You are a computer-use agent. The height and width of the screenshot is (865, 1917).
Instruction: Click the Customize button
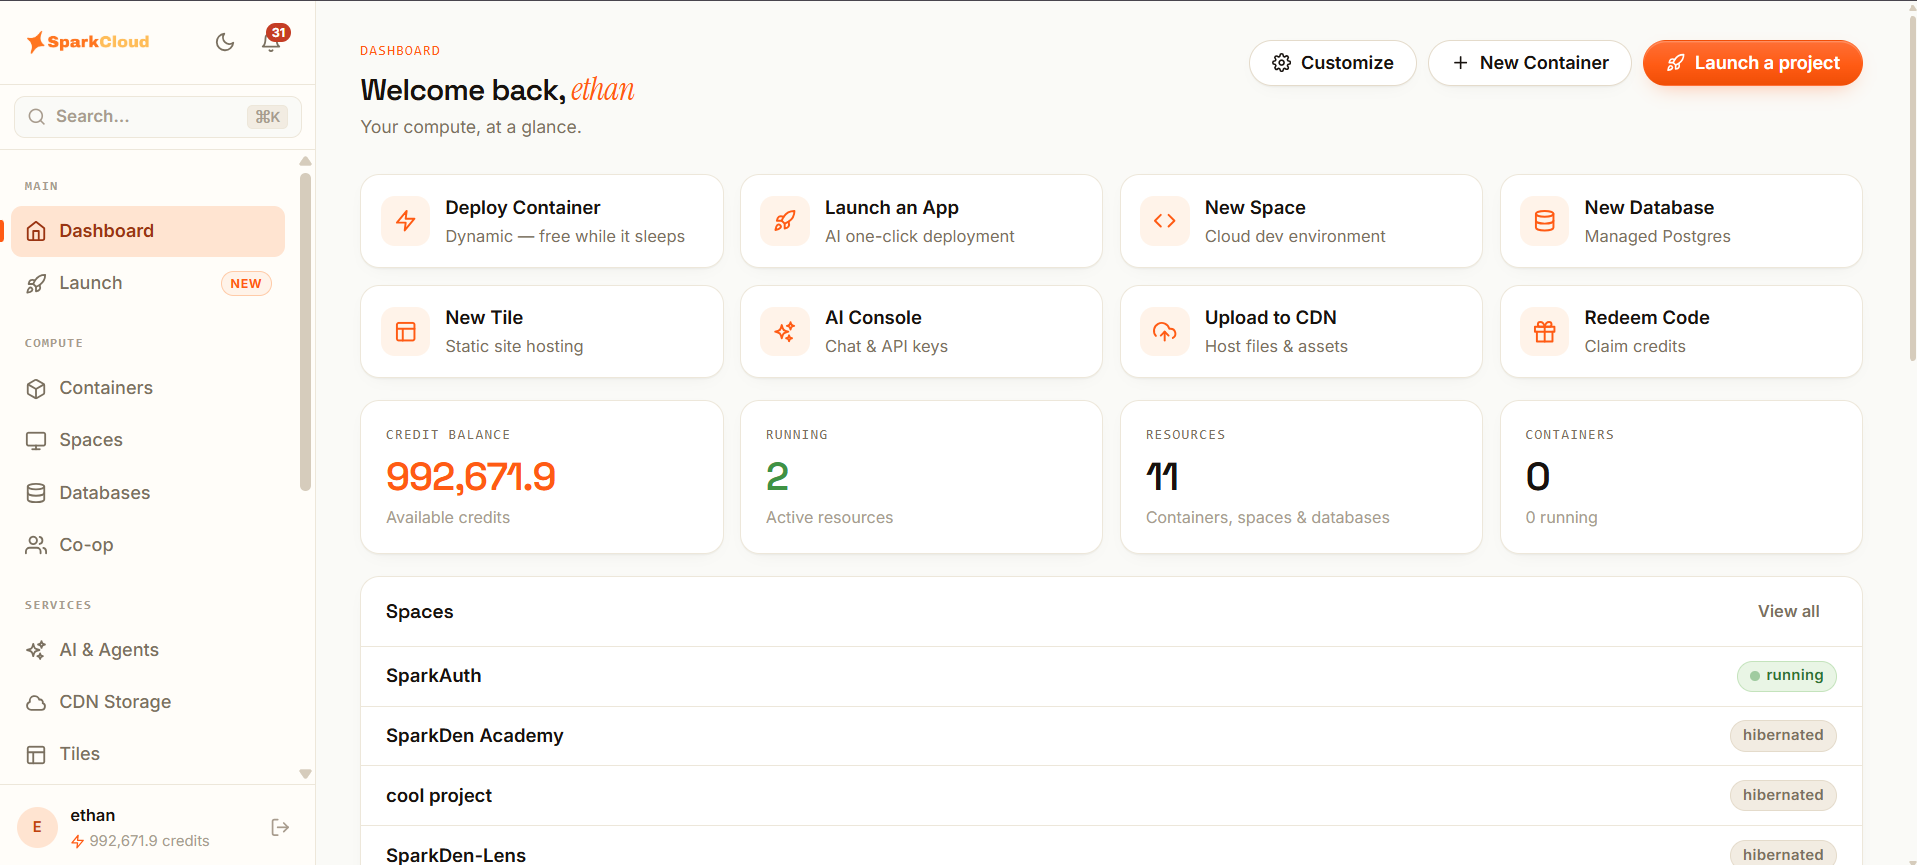1332,63
